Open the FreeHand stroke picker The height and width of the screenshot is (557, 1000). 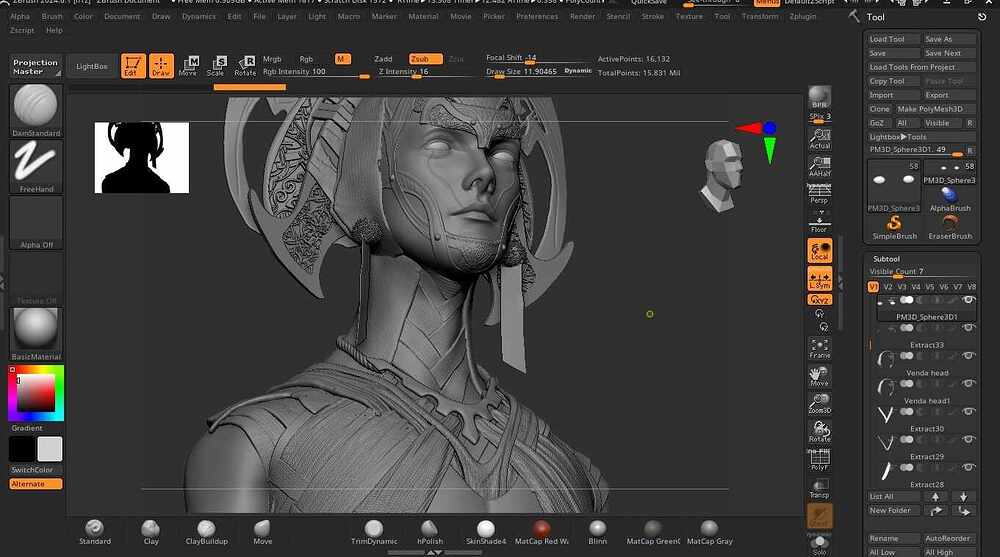click(x=36, y=166)
